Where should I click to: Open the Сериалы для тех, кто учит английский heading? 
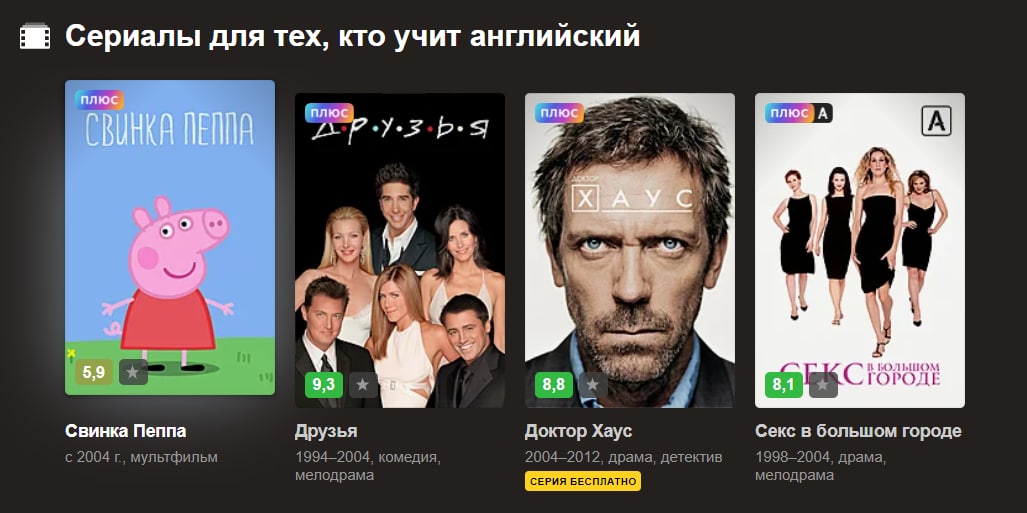click(352, 36)
